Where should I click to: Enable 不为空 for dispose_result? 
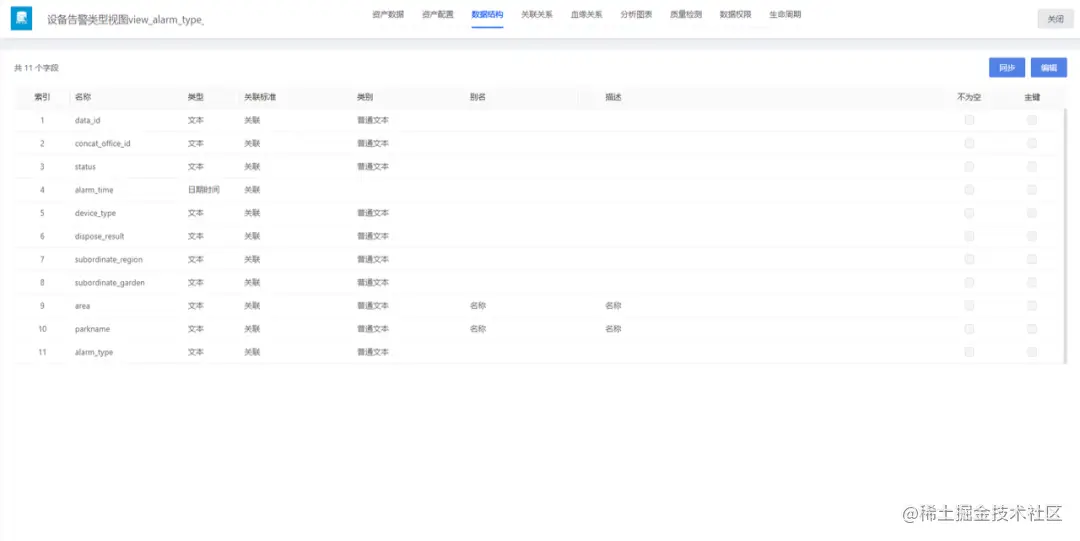[x=969, y=236]
